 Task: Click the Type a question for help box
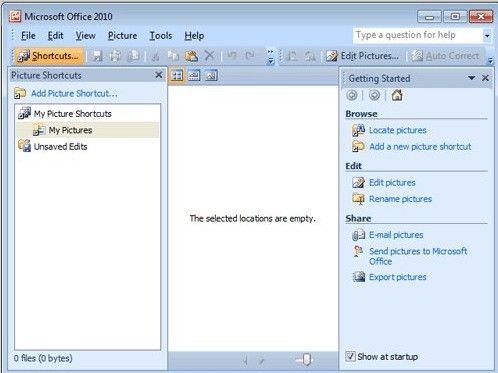(417, 35)
